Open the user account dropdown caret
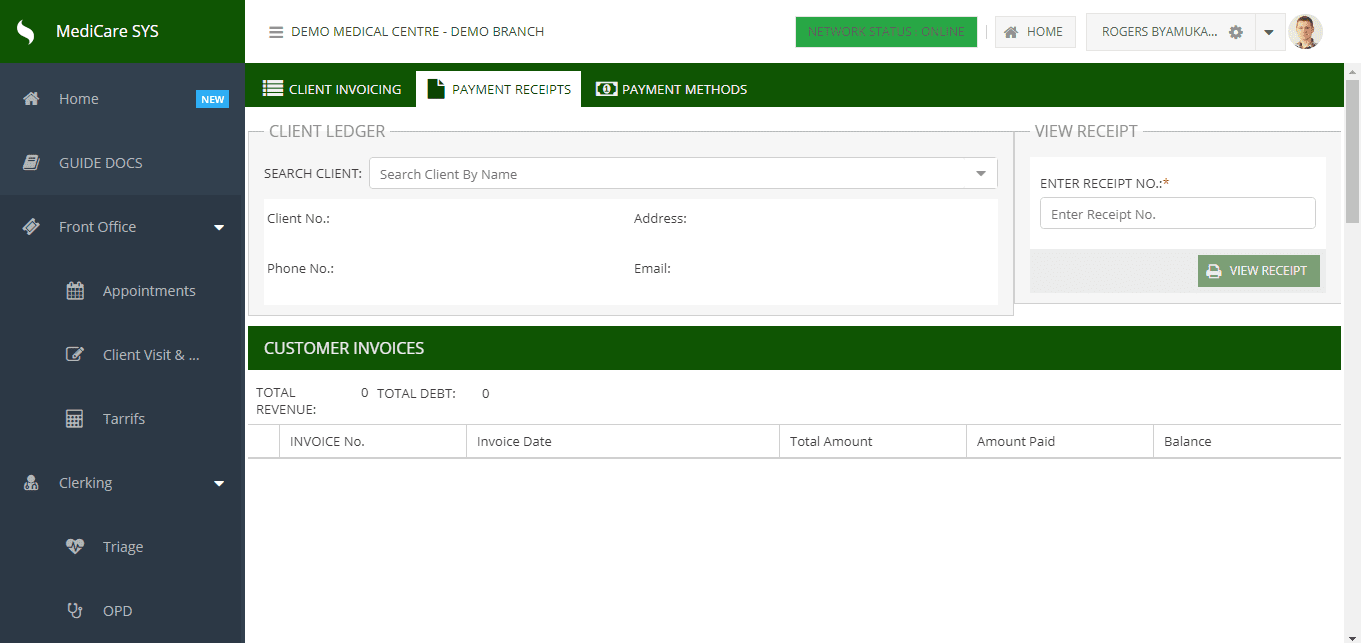 1268,32
